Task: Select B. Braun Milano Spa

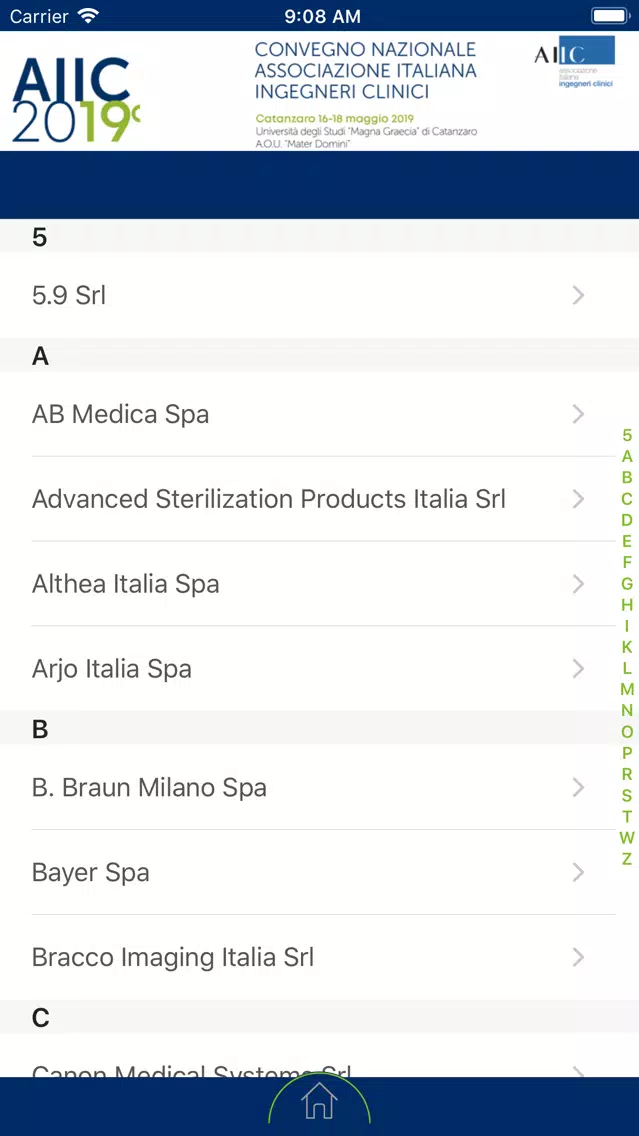Action: coord(320,787)
